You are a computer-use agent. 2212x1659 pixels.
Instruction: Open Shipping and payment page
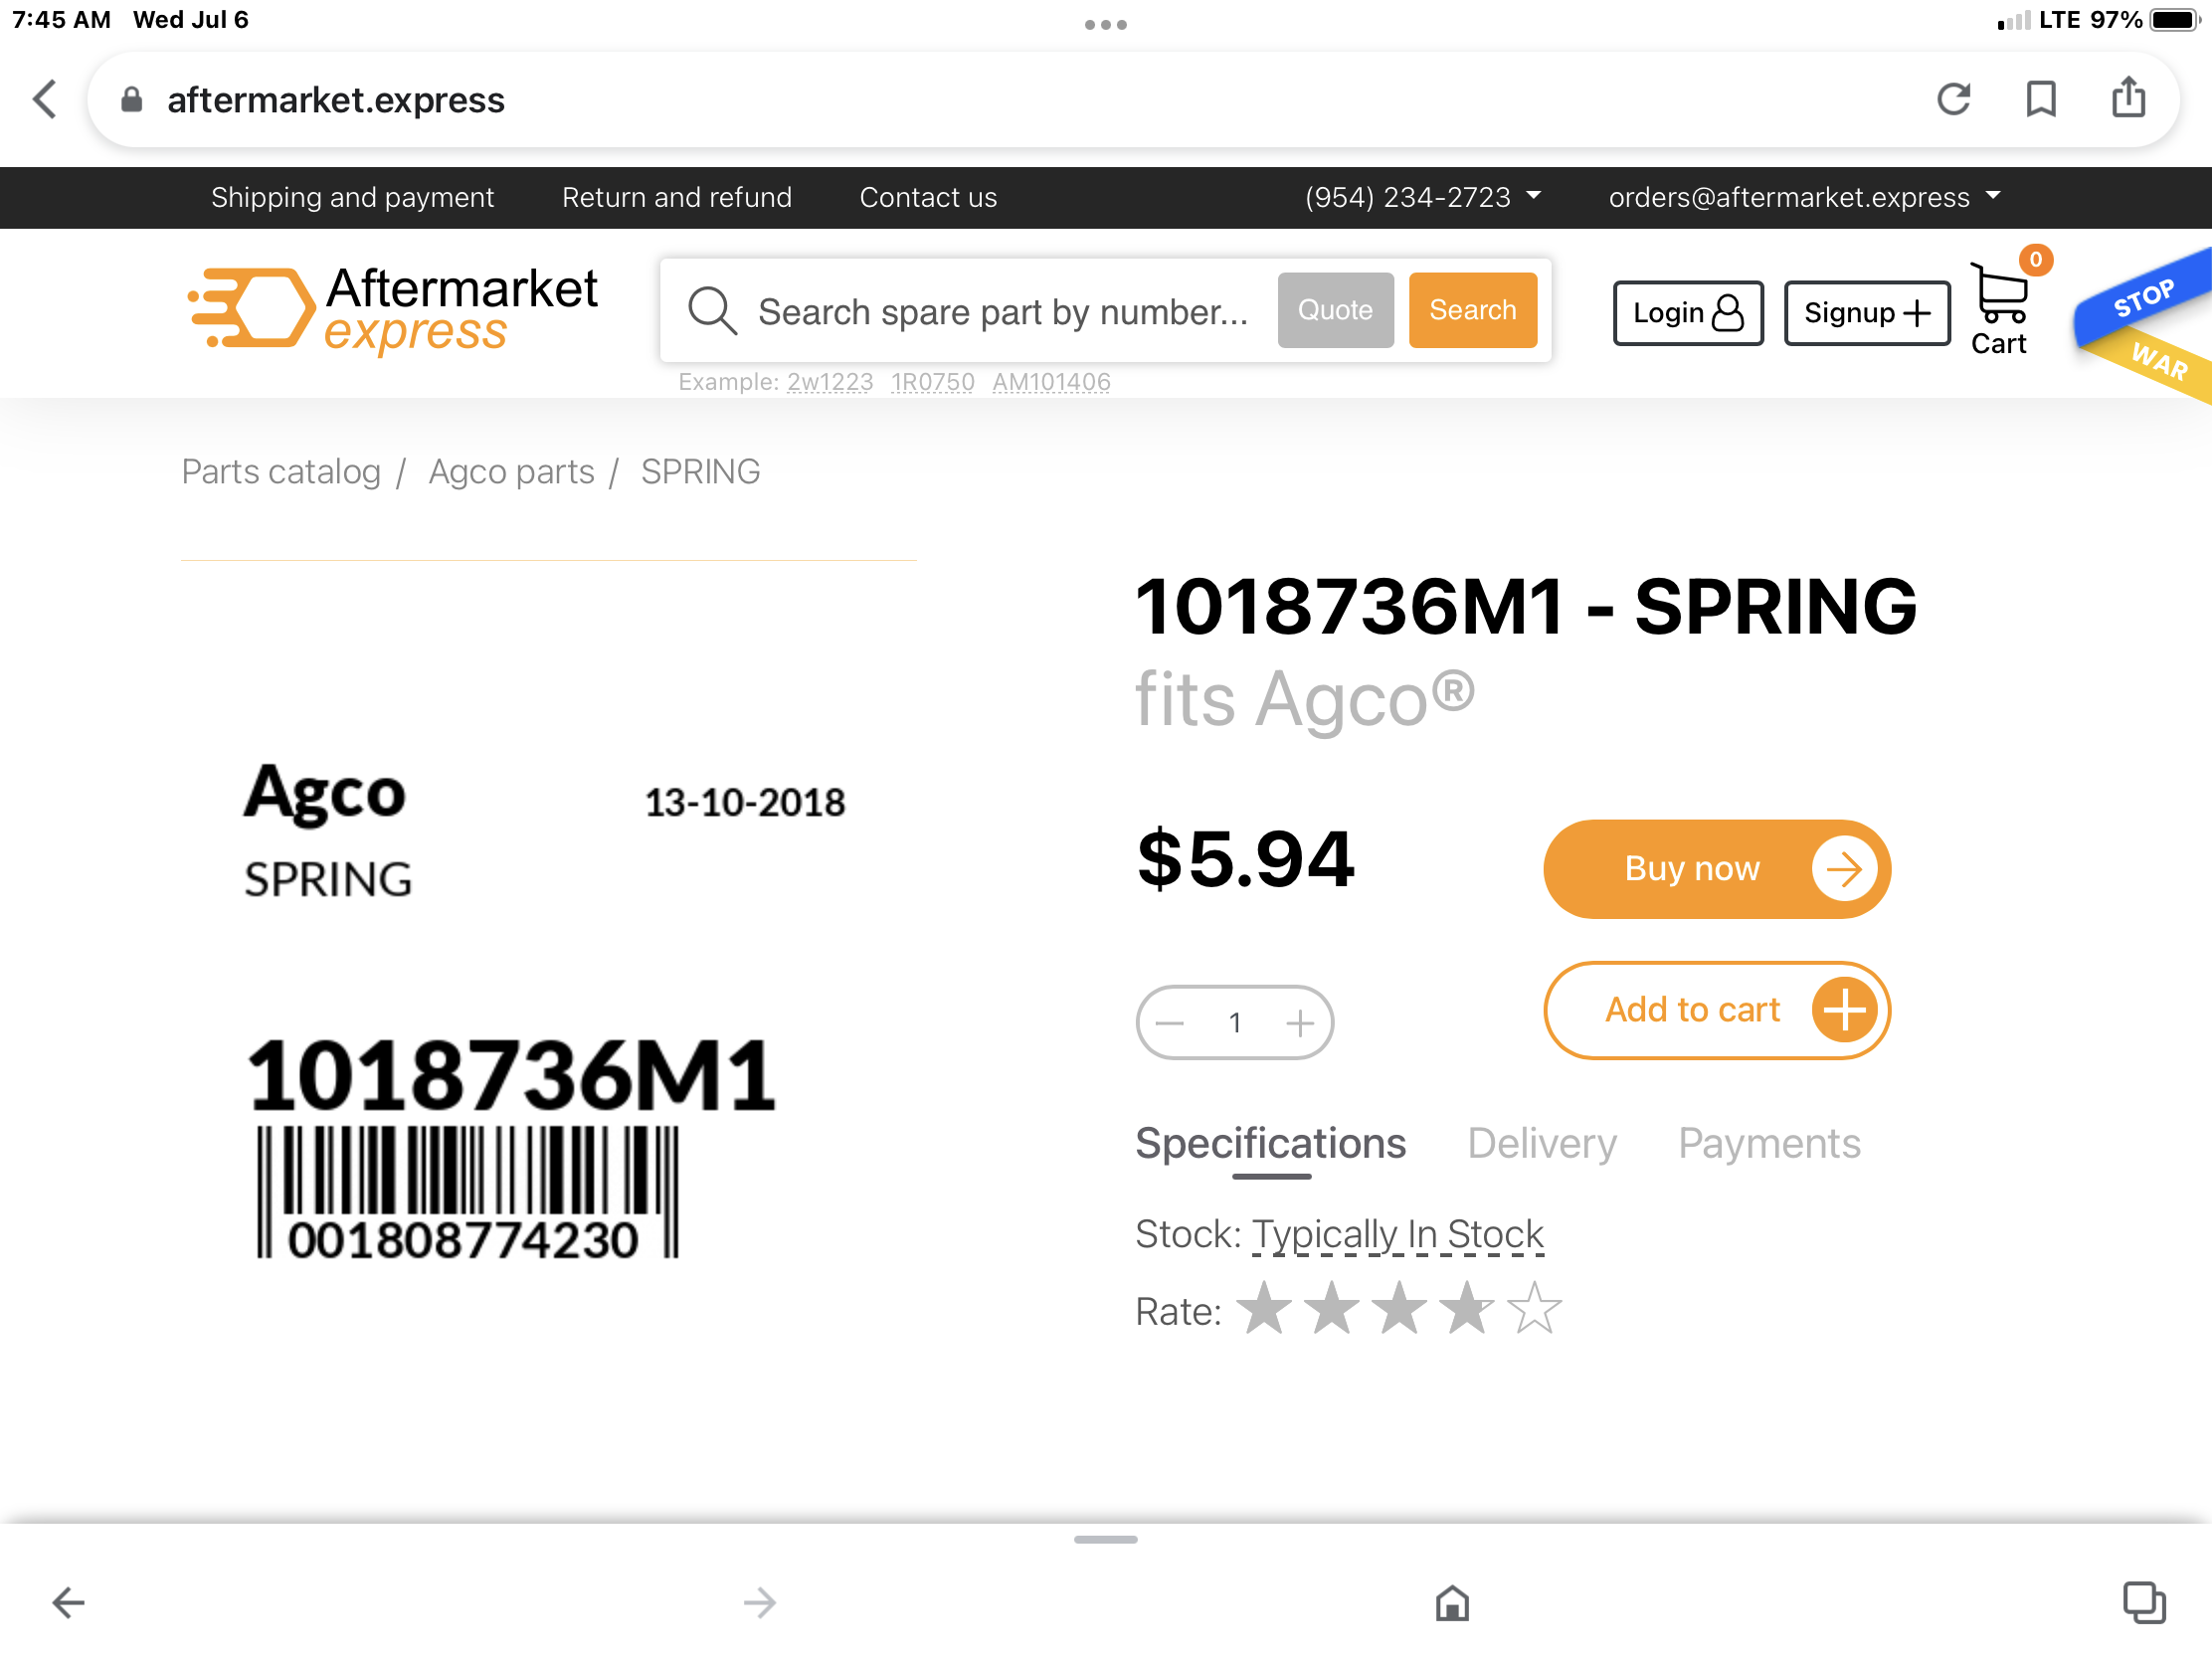tap(352, 197)
